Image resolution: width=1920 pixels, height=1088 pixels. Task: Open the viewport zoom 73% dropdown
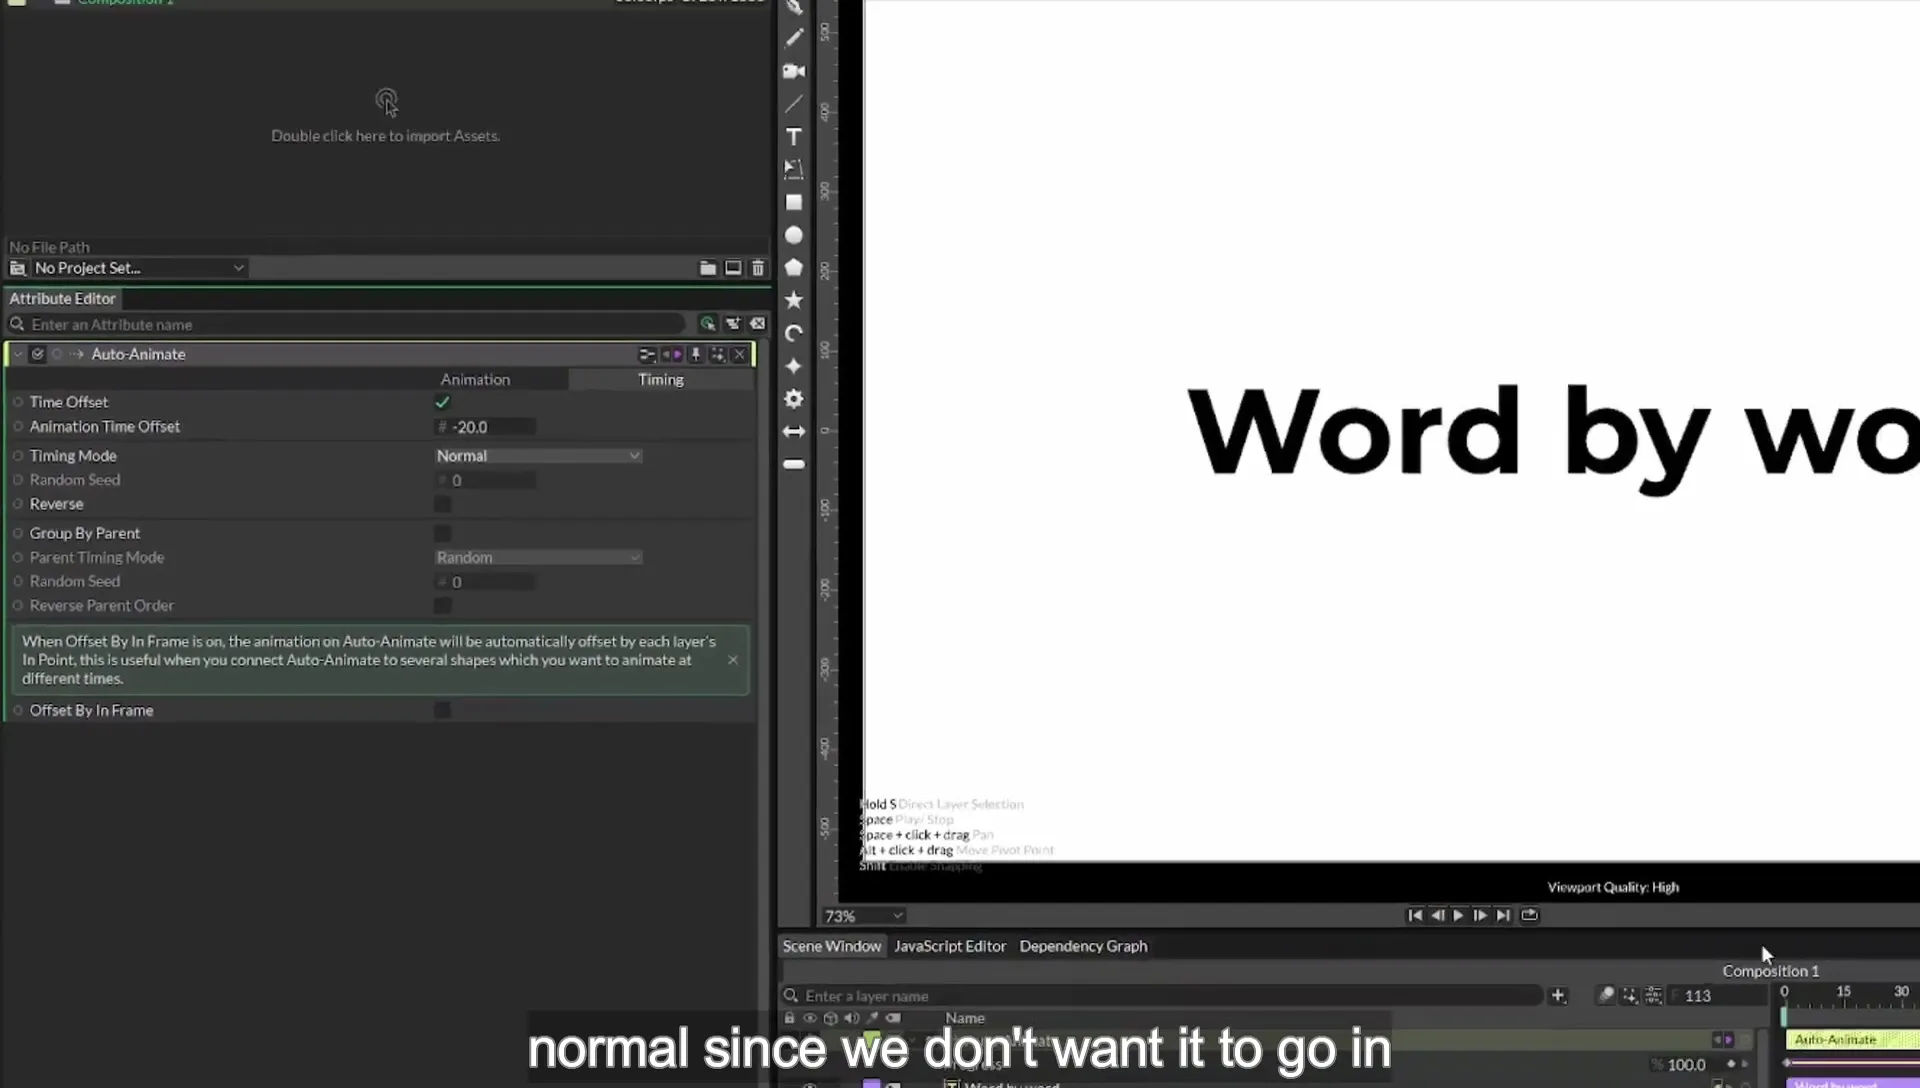point(864,916)
